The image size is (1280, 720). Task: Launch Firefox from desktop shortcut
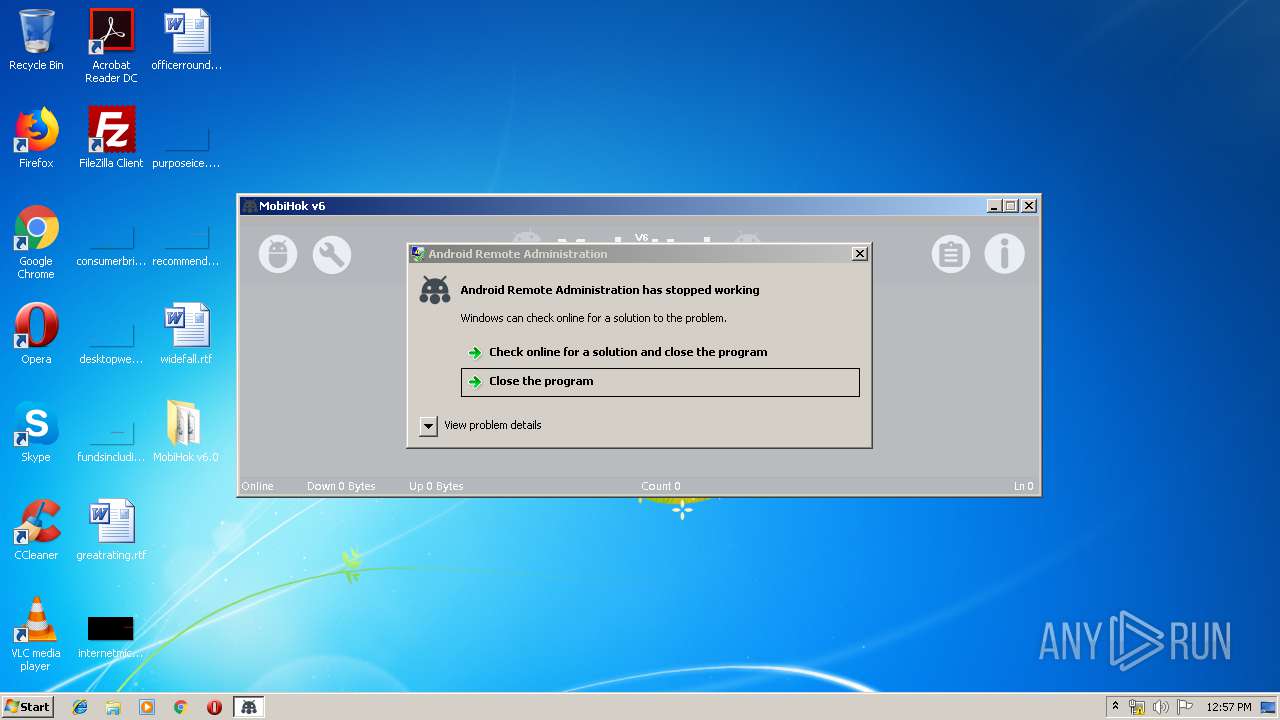point(36,138)
